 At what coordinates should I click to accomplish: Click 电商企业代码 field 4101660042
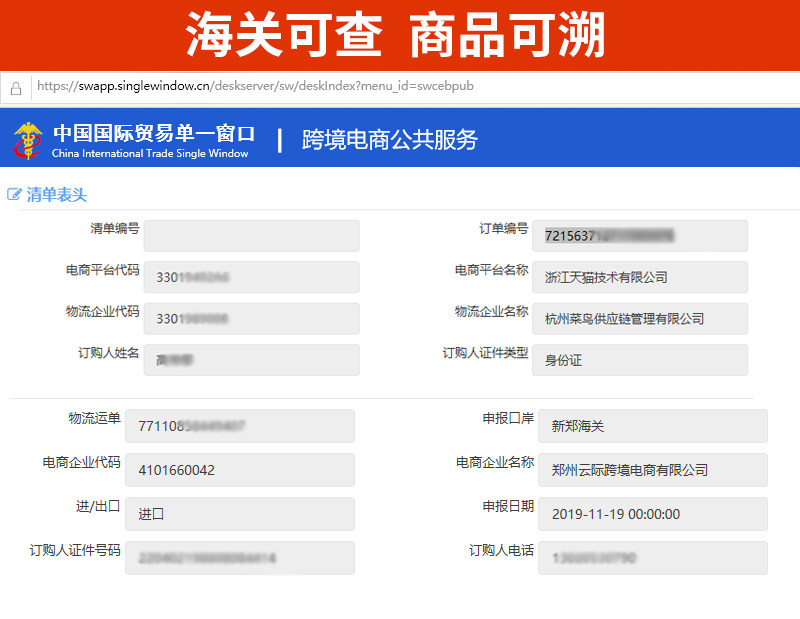pos(240,469)
